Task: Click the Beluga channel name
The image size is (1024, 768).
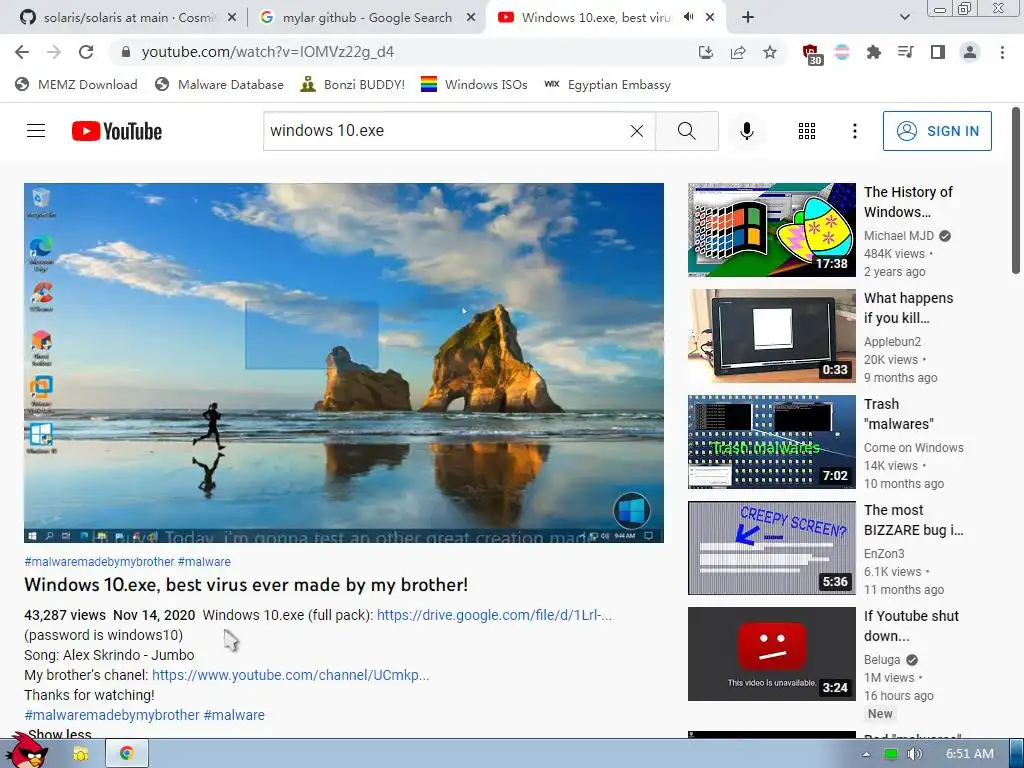Action: point(882,660)
